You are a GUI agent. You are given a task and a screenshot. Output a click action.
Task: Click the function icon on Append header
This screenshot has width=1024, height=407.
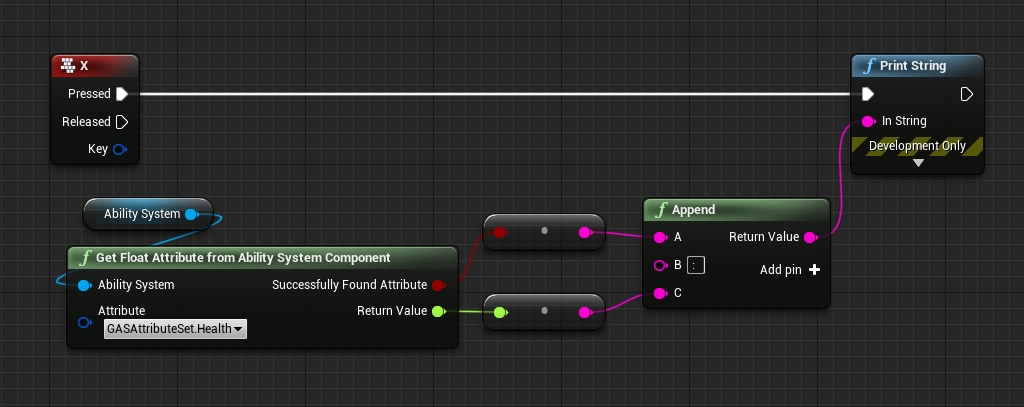pos(662,210)
